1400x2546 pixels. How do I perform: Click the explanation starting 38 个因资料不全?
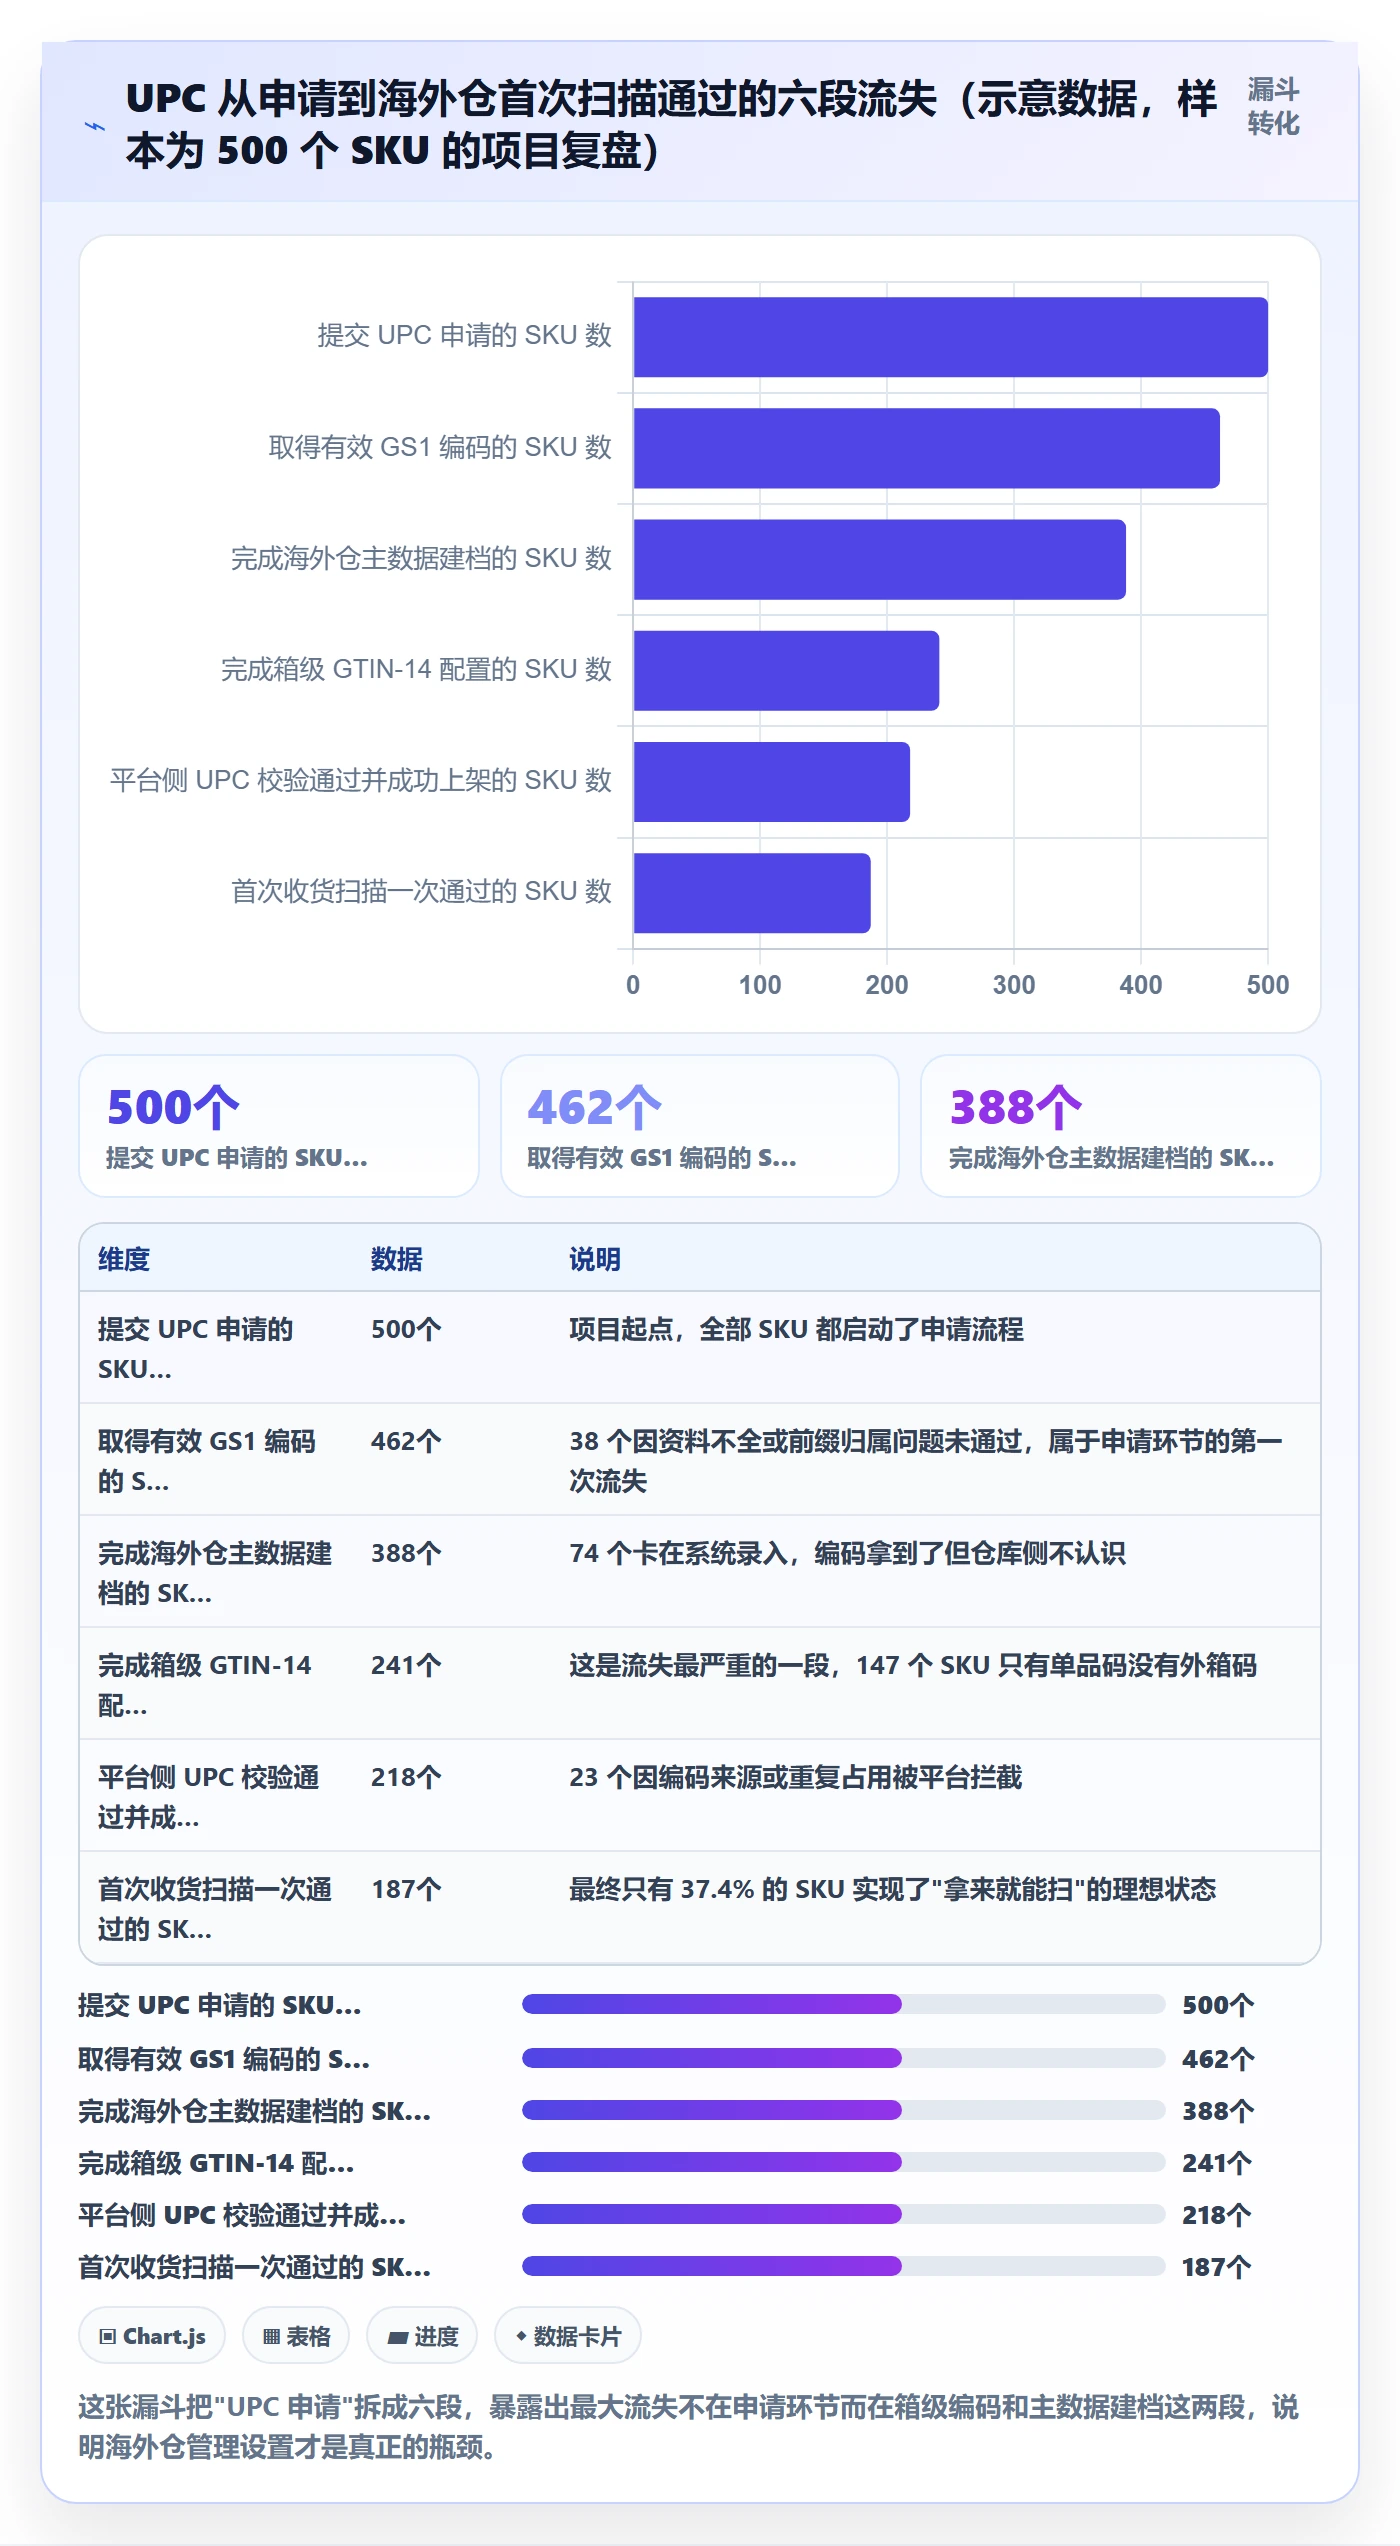[925, 1461]
